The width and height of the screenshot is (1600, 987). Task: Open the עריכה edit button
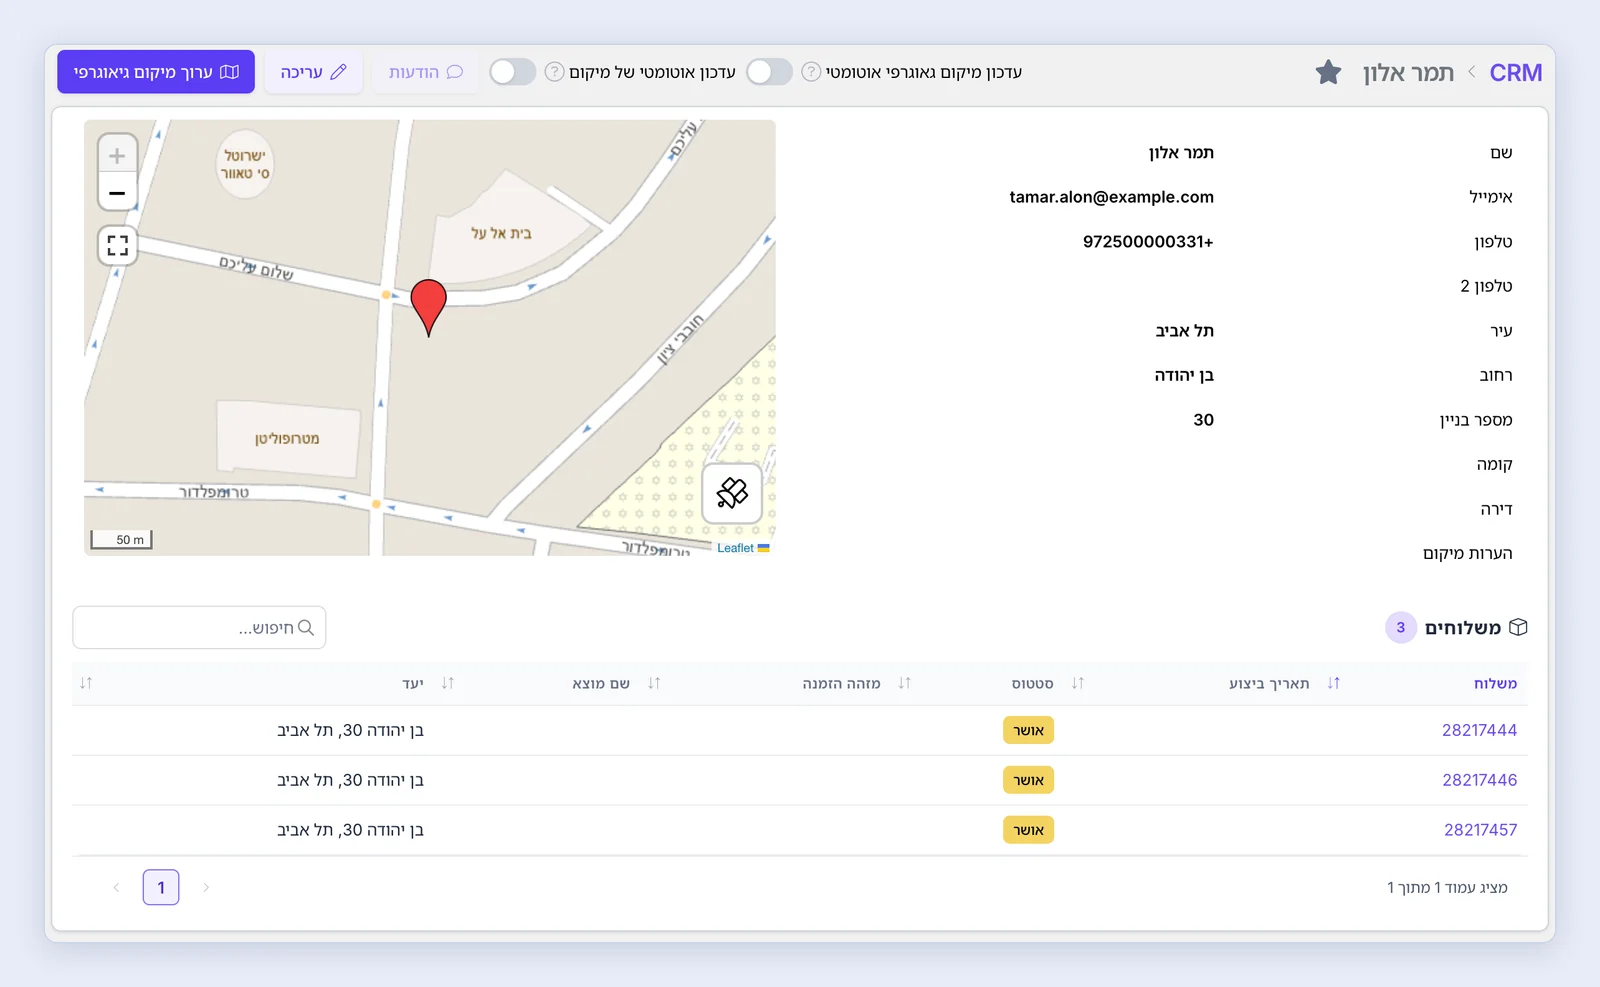(313, 72)
